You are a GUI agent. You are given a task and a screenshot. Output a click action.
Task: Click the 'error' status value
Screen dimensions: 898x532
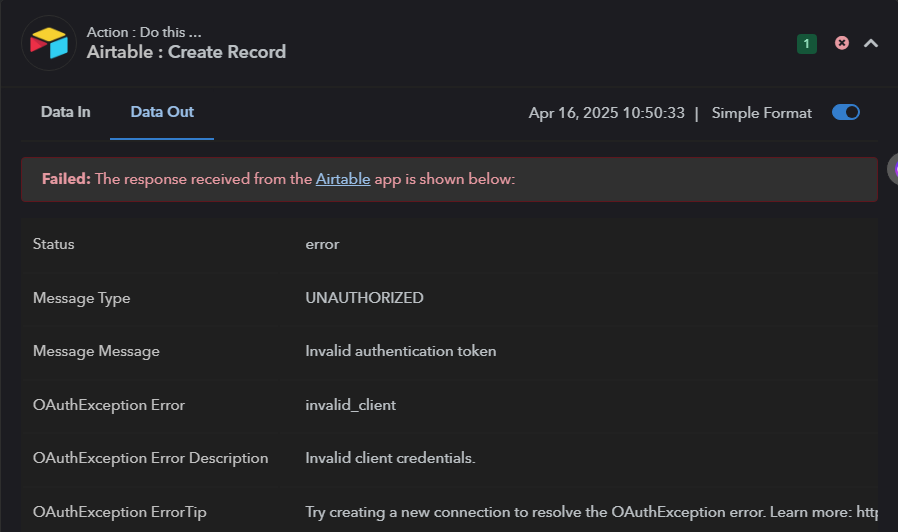(x=322, y=245)
